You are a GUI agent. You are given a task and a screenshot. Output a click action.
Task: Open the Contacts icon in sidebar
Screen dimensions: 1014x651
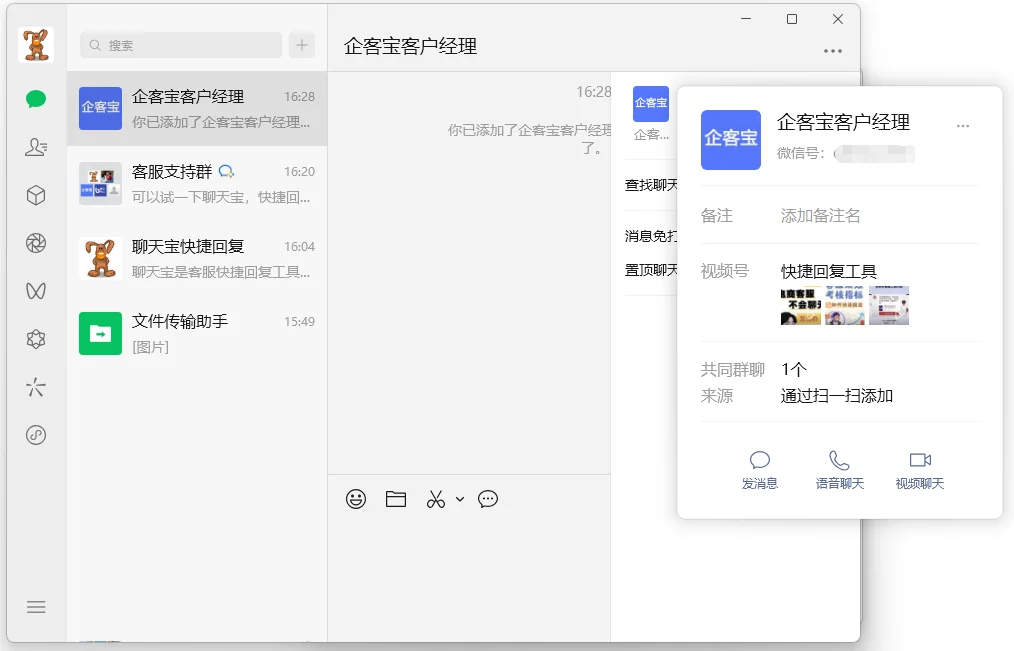36,147
